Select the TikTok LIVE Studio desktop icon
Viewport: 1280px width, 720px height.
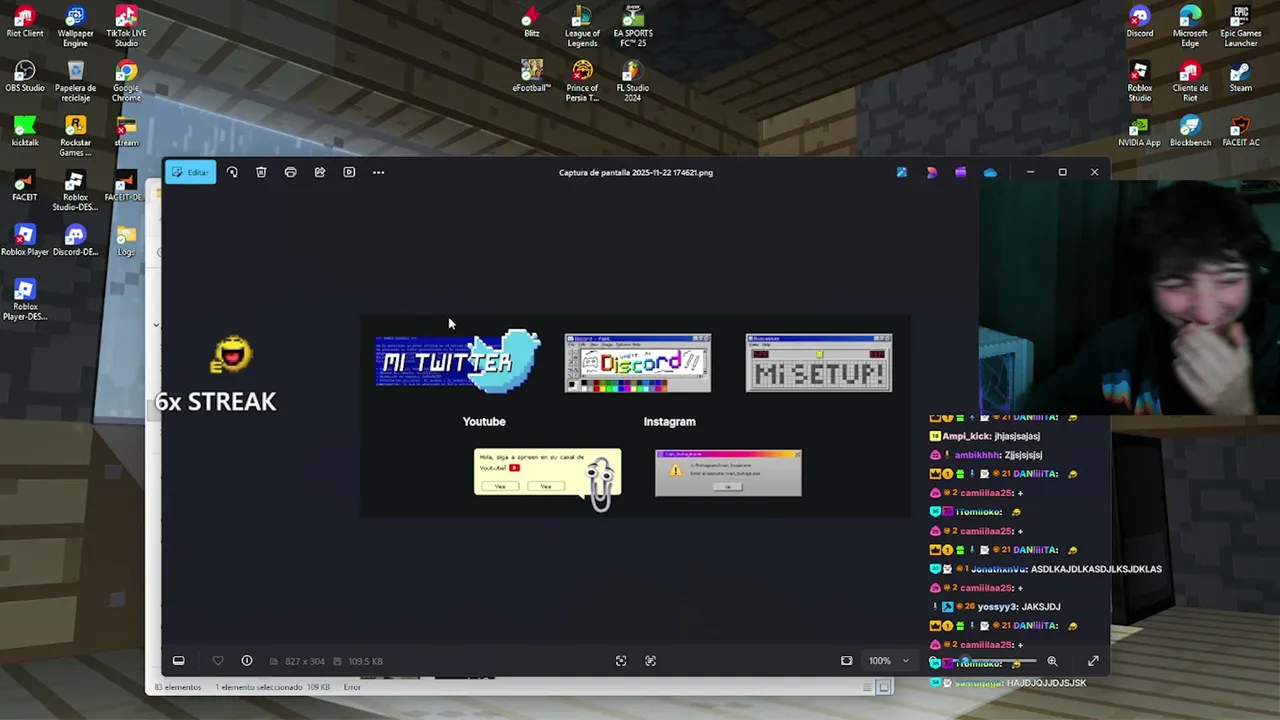[x=126, y=27]
